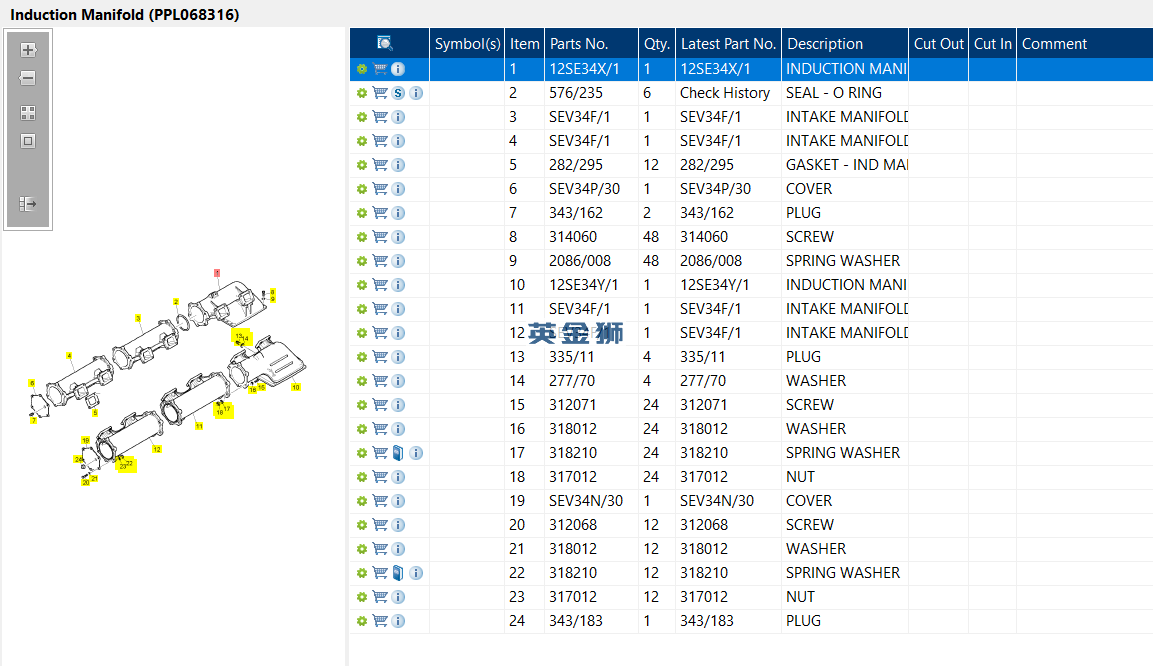Open the book icon for item 17

pyautogui.click(x=398, y=453)
